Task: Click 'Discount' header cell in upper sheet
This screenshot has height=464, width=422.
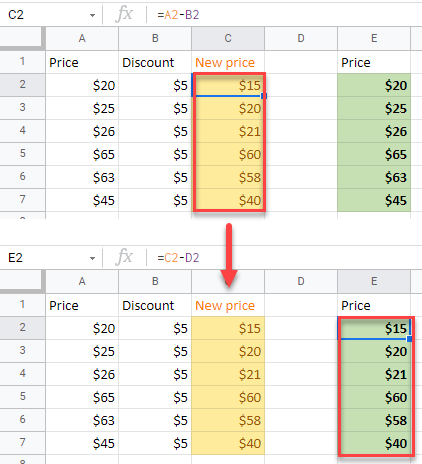Action: click(x=155, y=62)
